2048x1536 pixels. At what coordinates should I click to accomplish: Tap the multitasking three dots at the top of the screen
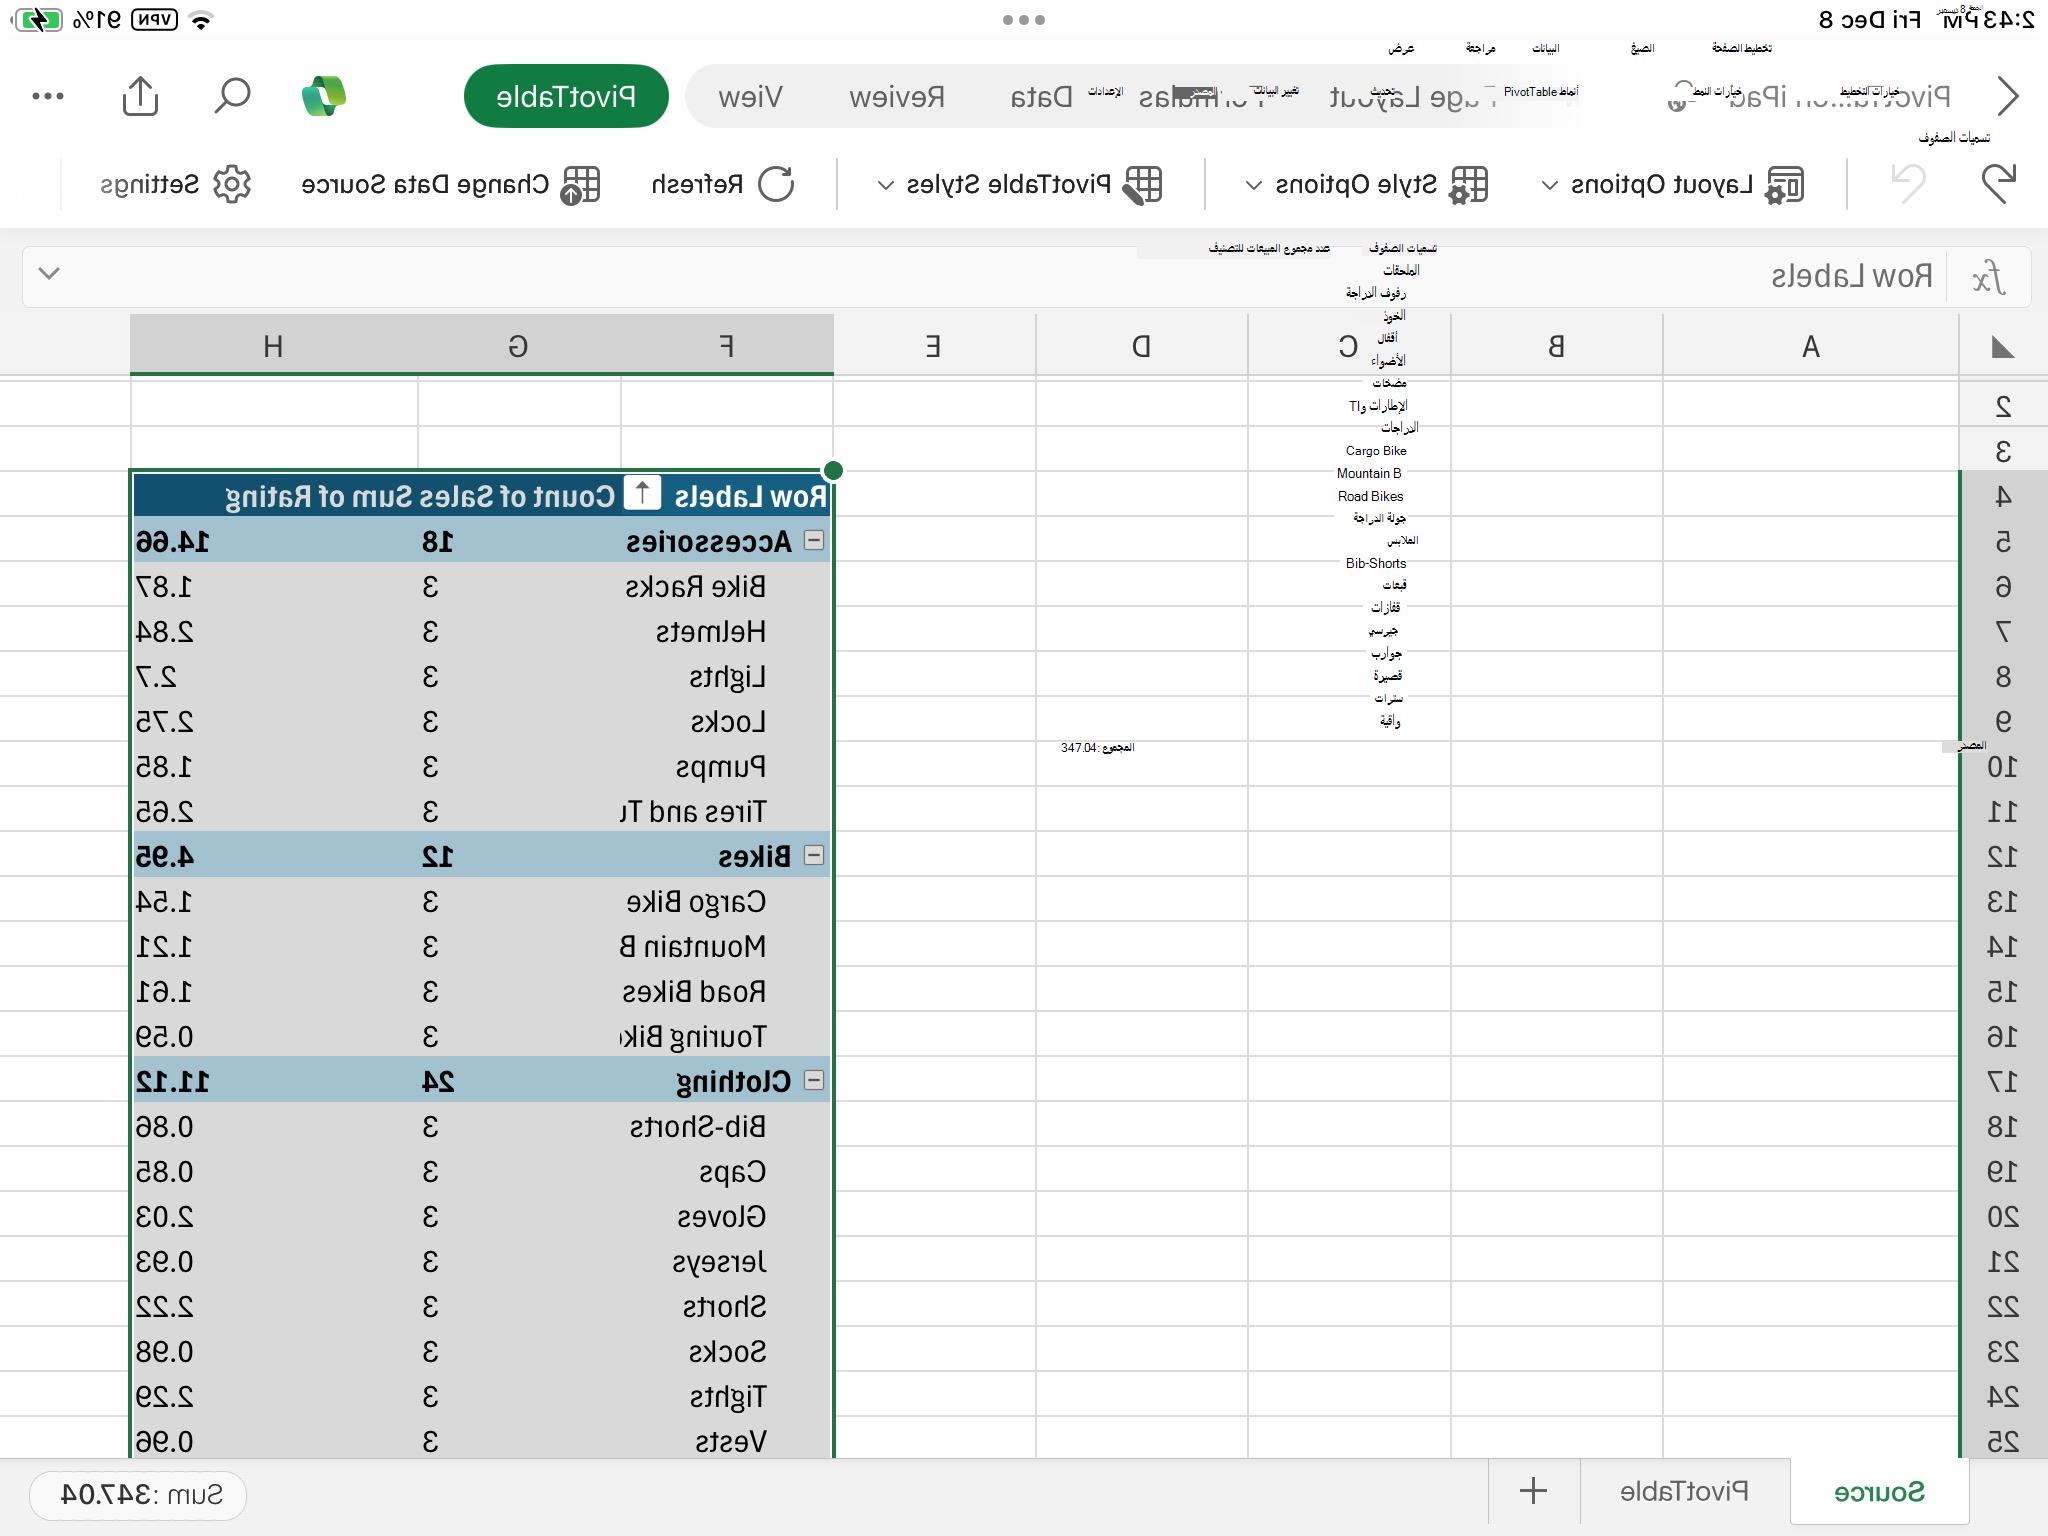(1024, 19)
